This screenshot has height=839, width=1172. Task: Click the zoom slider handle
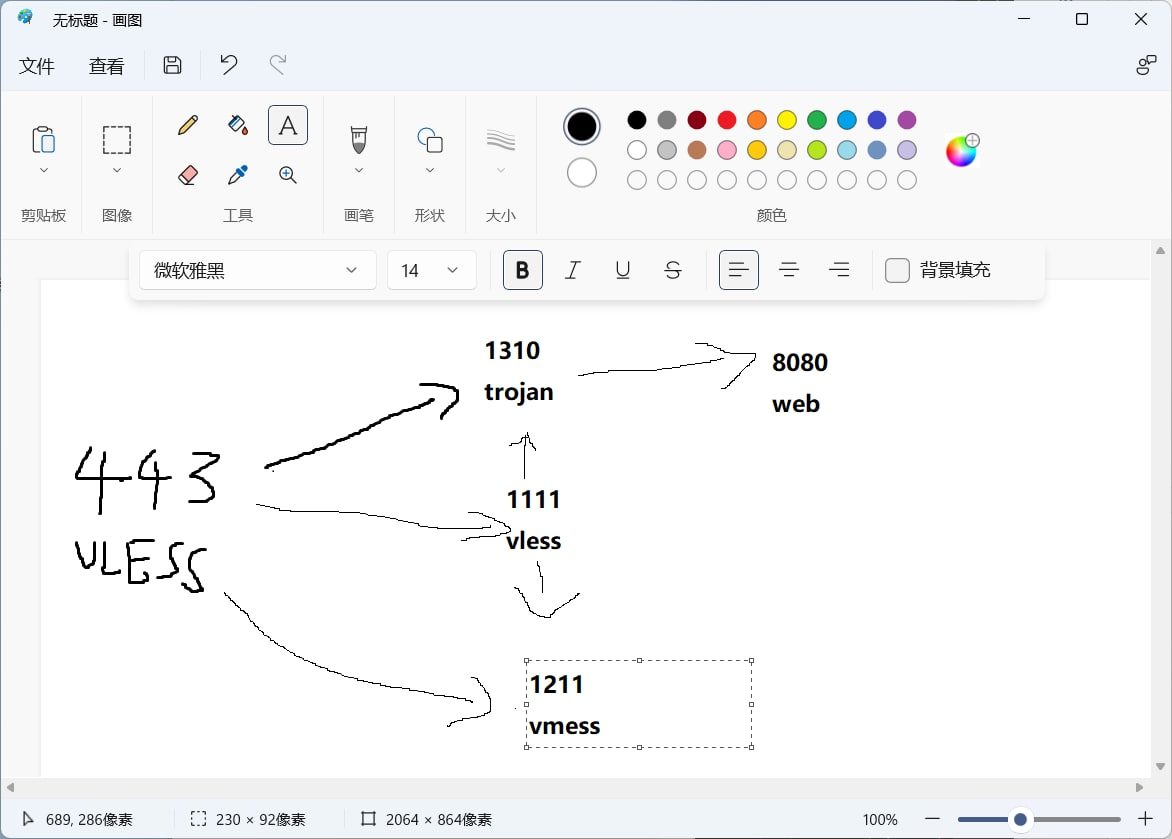(x=1020, y=820)
